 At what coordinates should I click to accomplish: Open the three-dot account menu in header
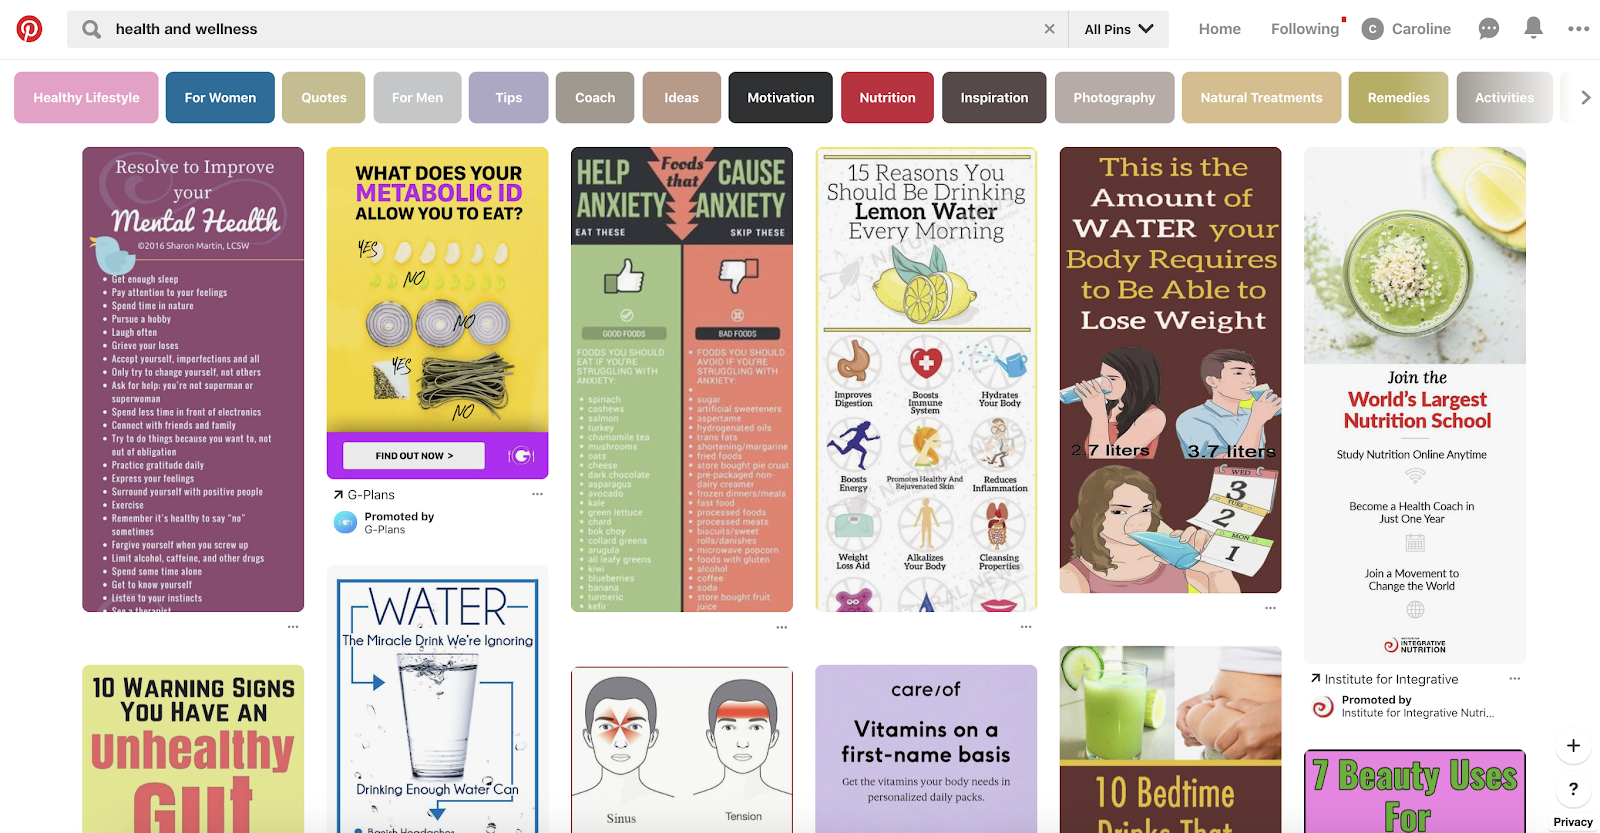point(1579,29)
